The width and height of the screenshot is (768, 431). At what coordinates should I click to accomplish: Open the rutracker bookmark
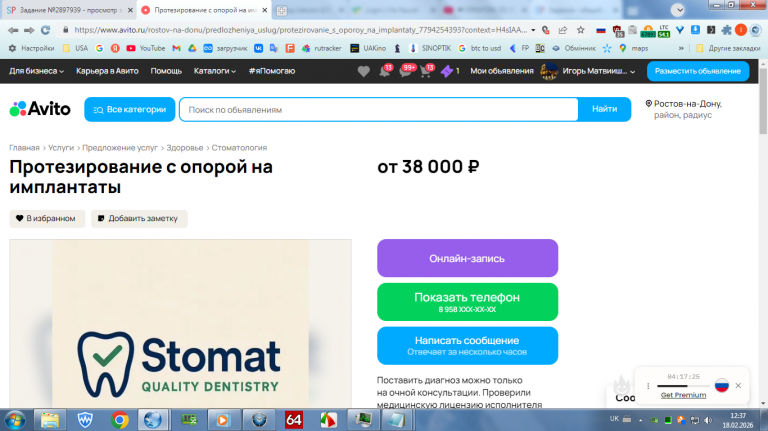[x=321, y=48]
